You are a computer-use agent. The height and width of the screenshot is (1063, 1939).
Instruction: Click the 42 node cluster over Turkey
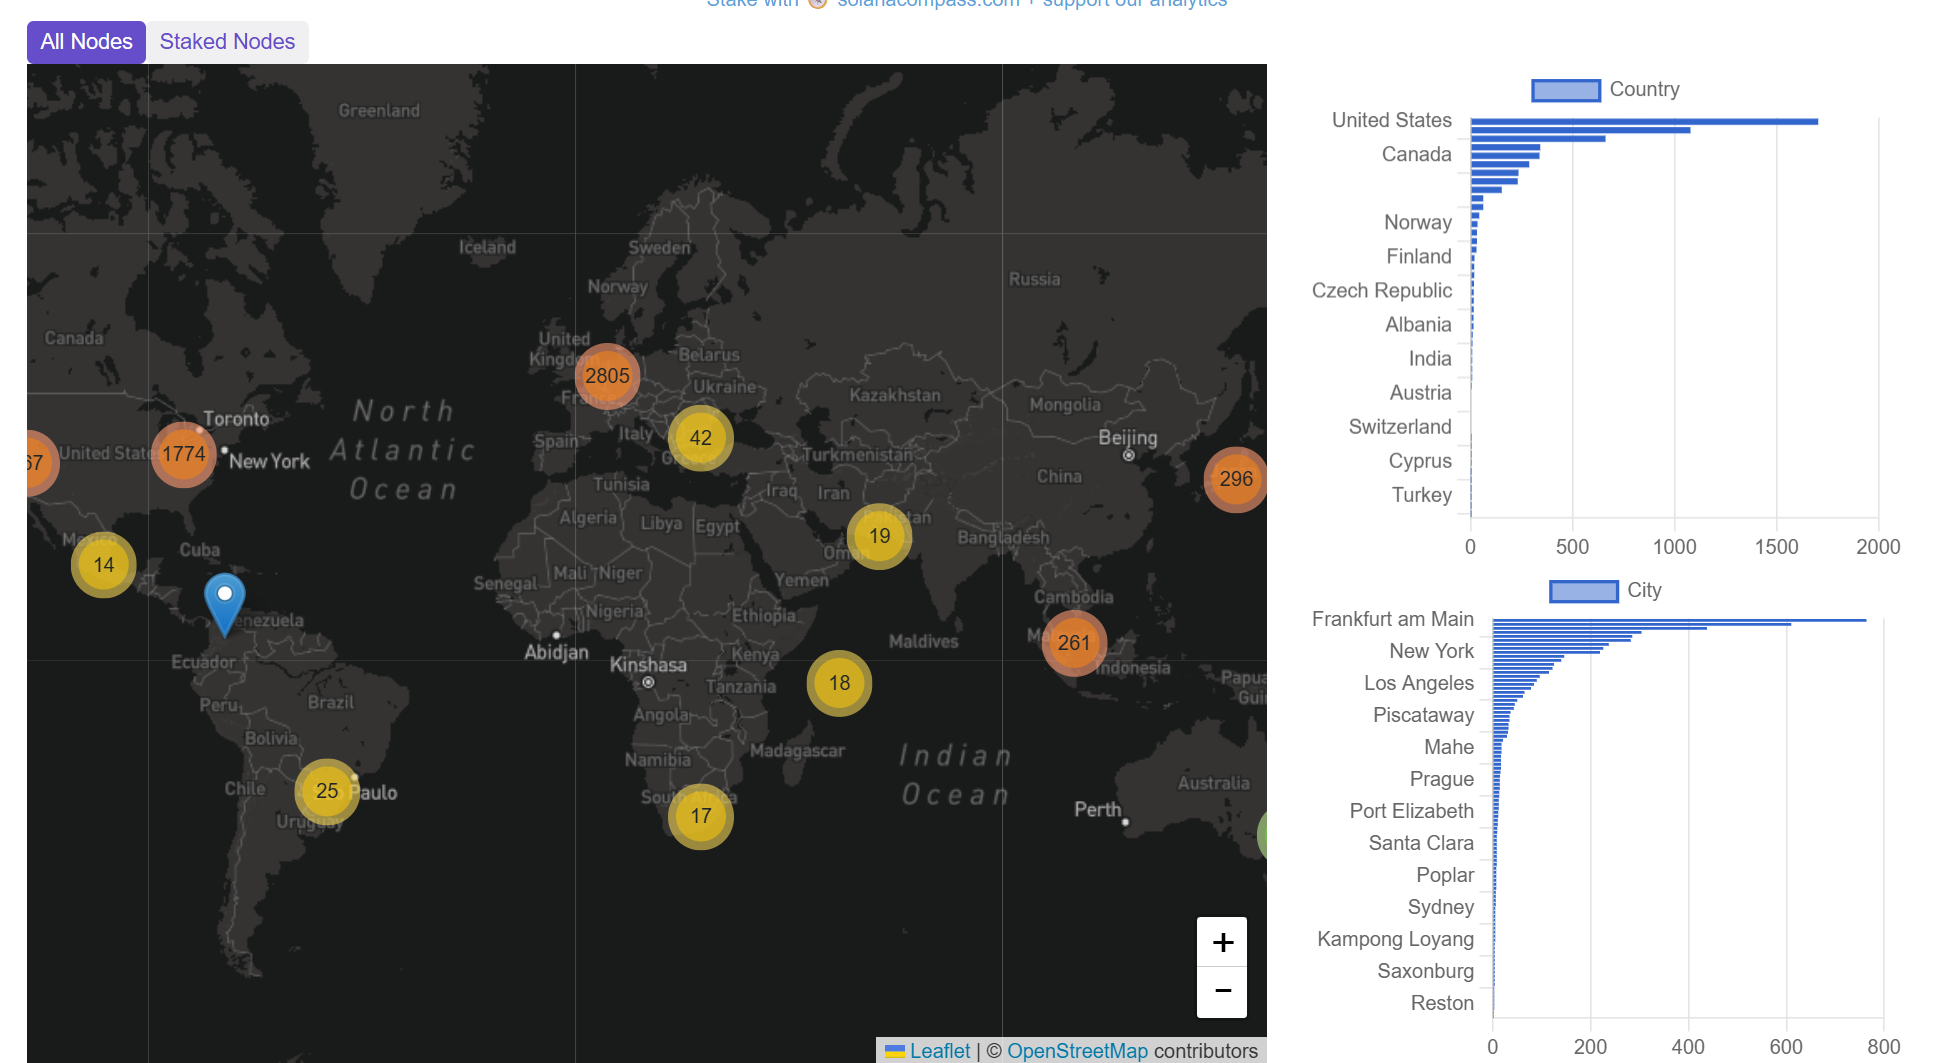tap(701, 438)
